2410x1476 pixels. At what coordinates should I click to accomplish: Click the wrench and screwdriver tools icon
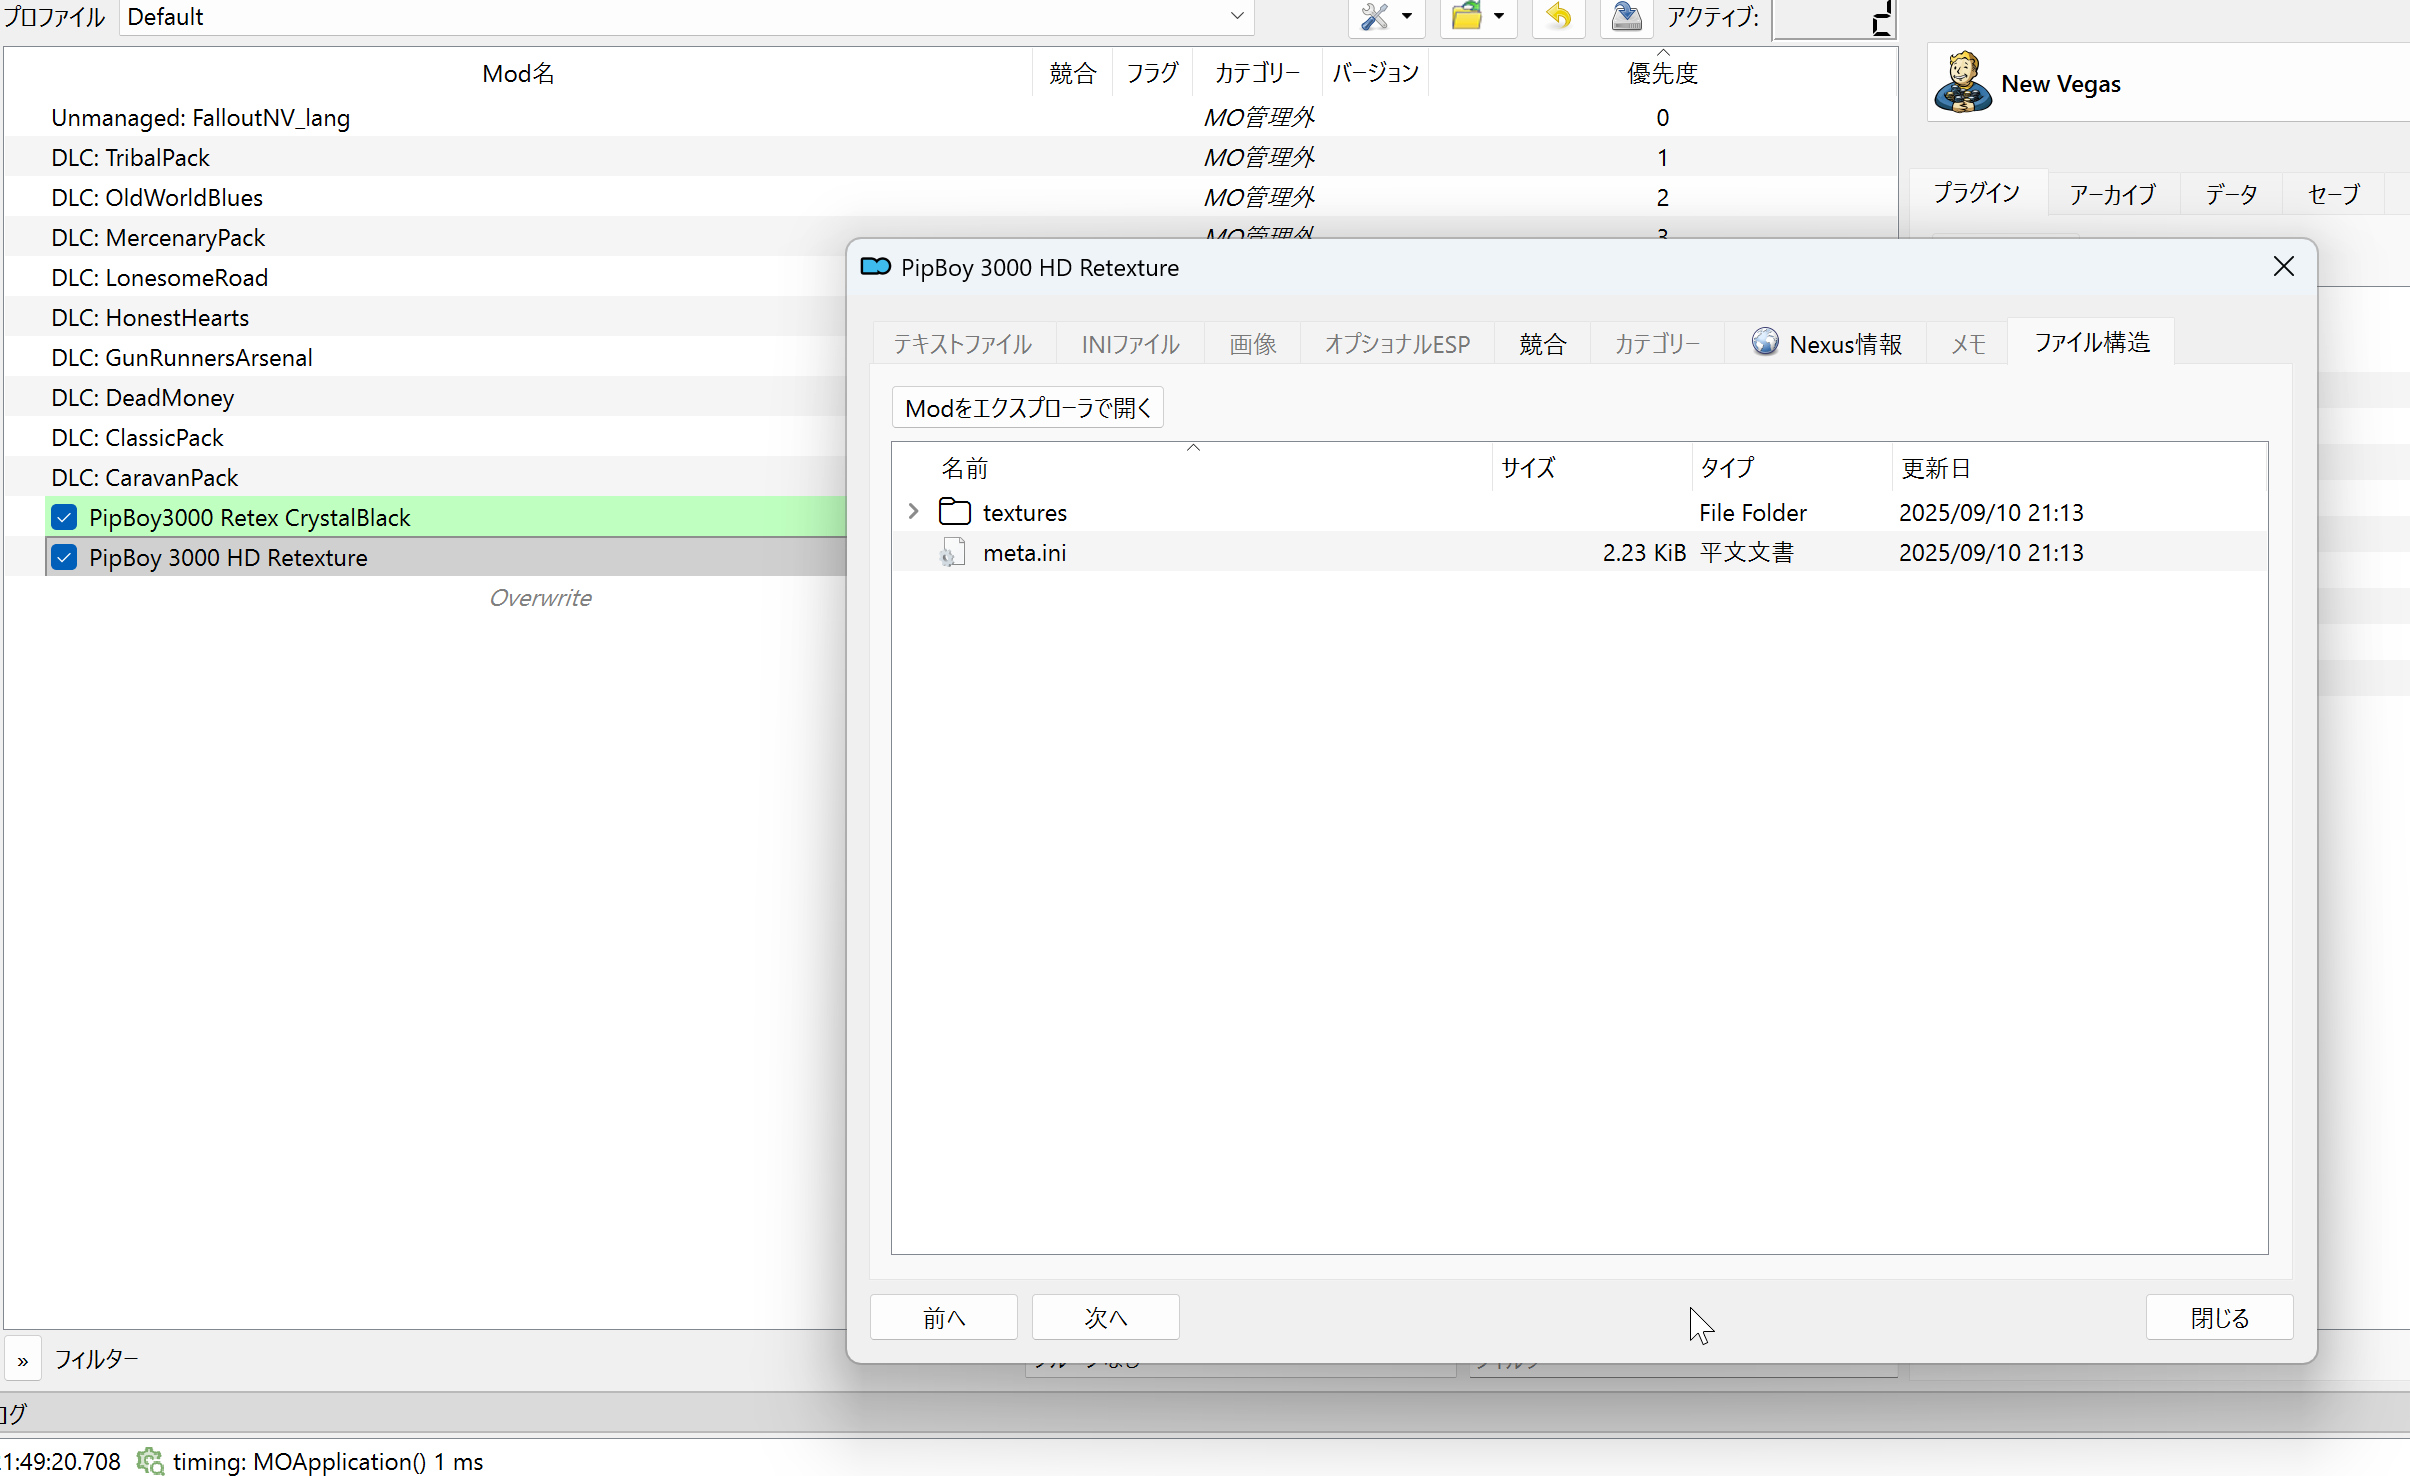point(1375,16)
